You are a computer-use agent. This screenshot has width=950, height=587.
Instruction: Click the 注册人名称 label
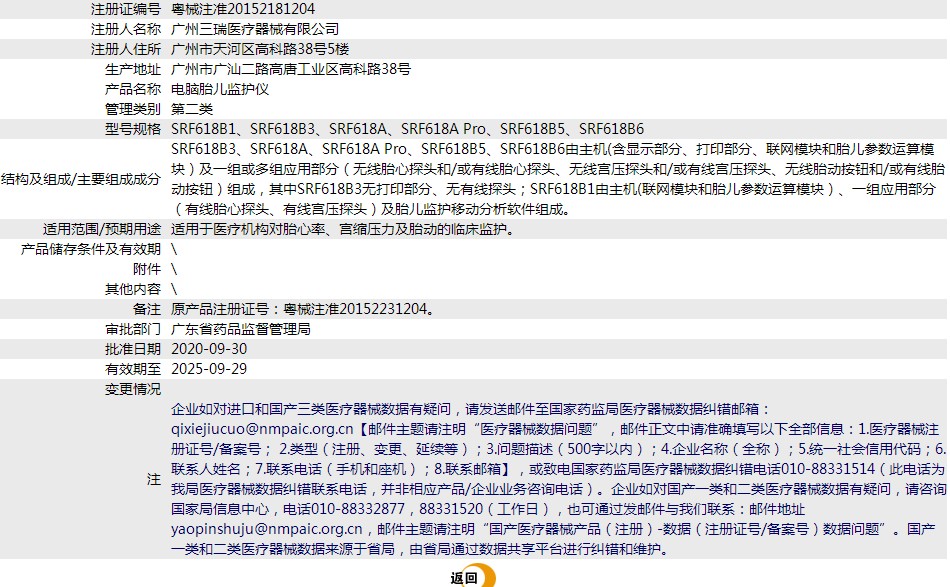pyautogui.click(x=126, y=29)
